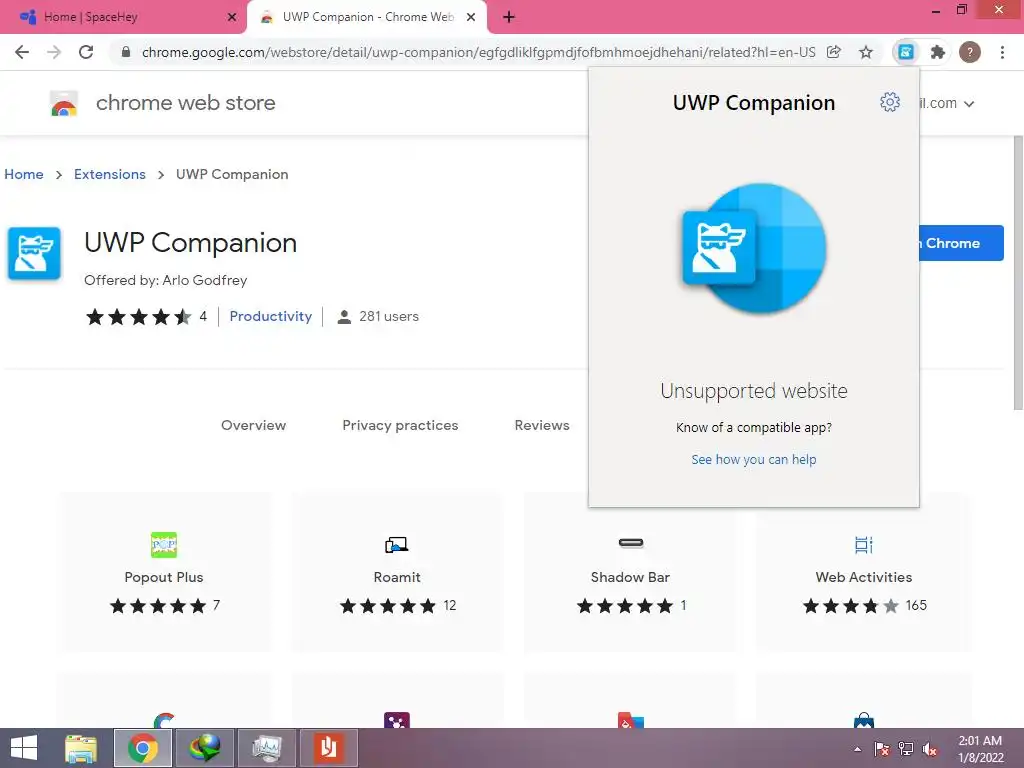This screenshot has height=768, width=1024.
Task: Show hidden system tray icons
Action: tap(857, 749)
